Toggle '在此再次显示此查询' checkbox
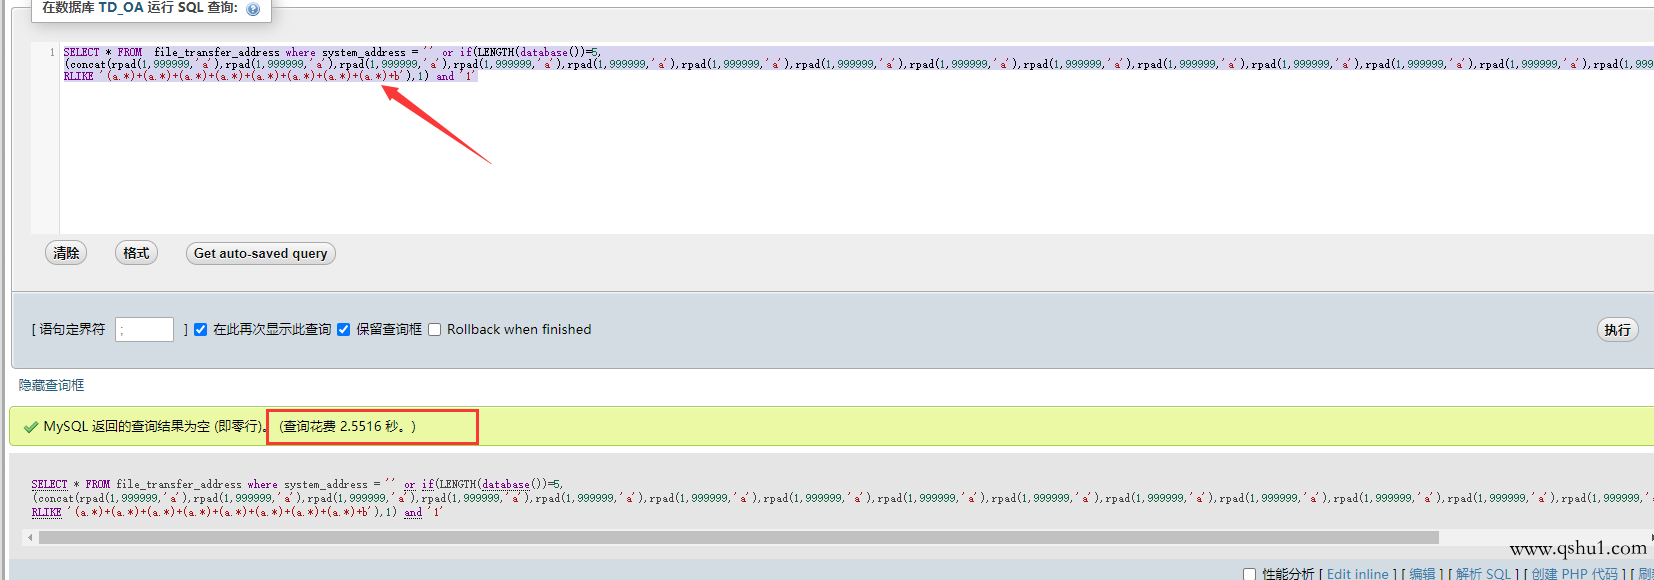Image resolution: width=1654 pixels, height=580 pixels. click(200, 330)
